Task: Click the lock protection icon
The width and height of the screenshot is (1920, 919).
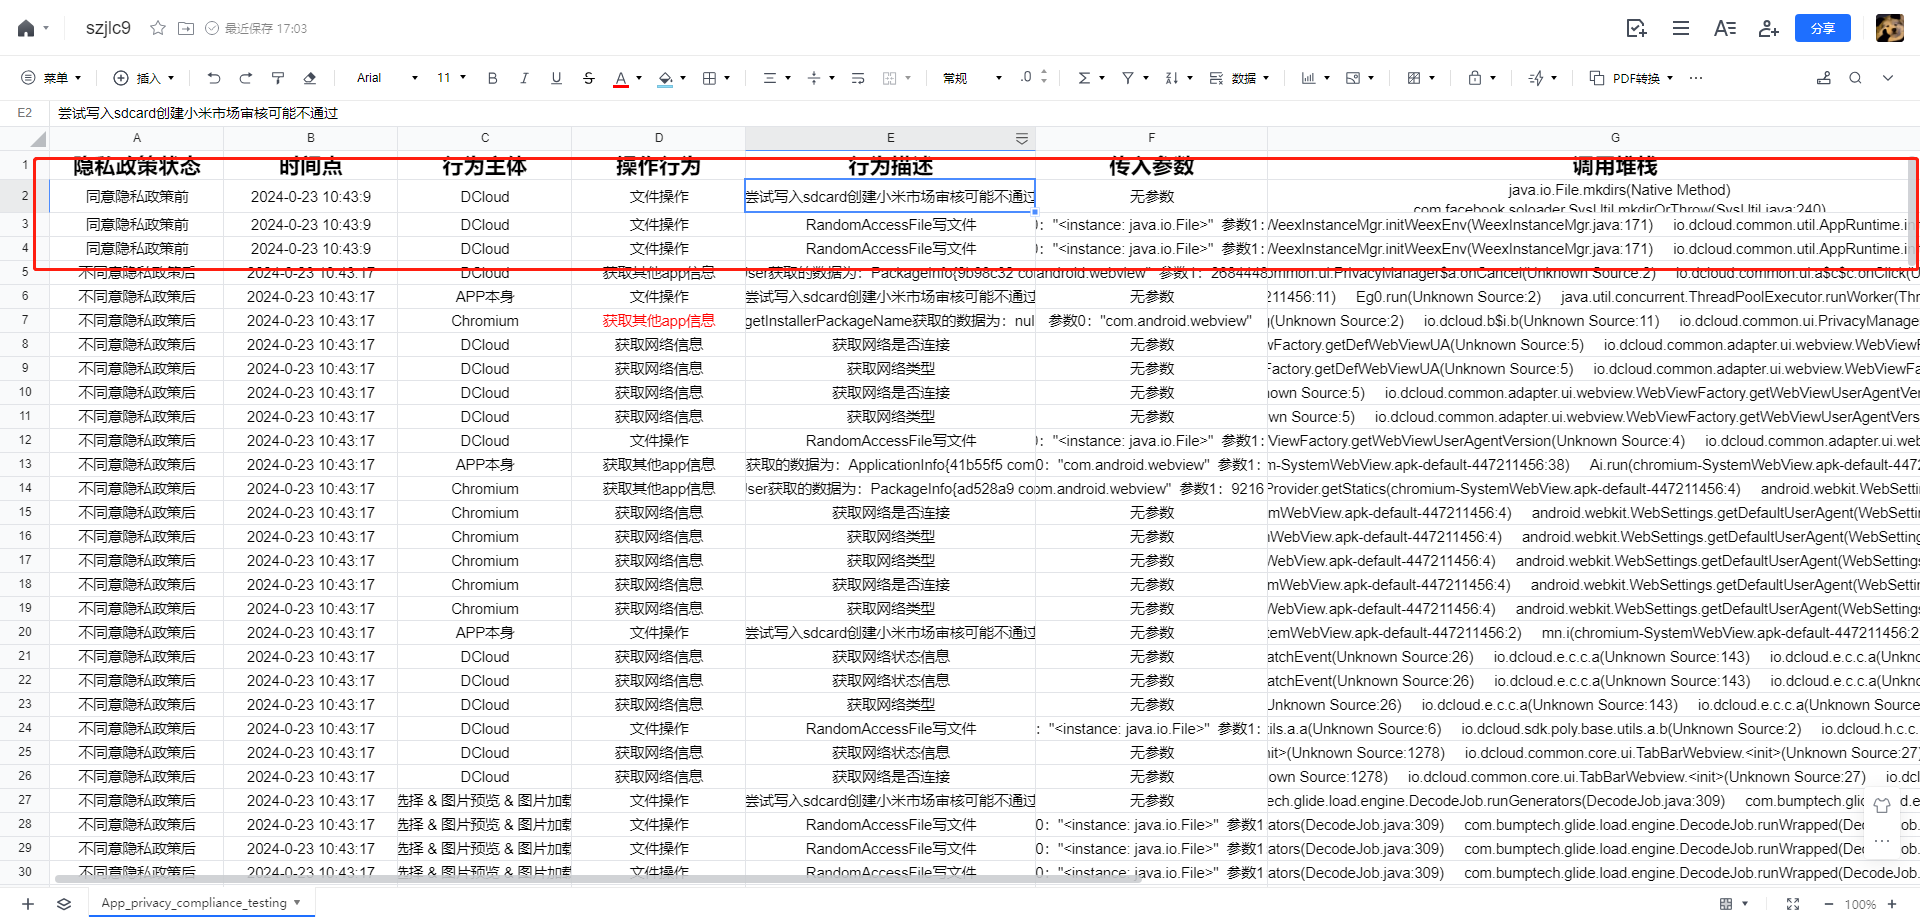Action: tap(1475, 78)
